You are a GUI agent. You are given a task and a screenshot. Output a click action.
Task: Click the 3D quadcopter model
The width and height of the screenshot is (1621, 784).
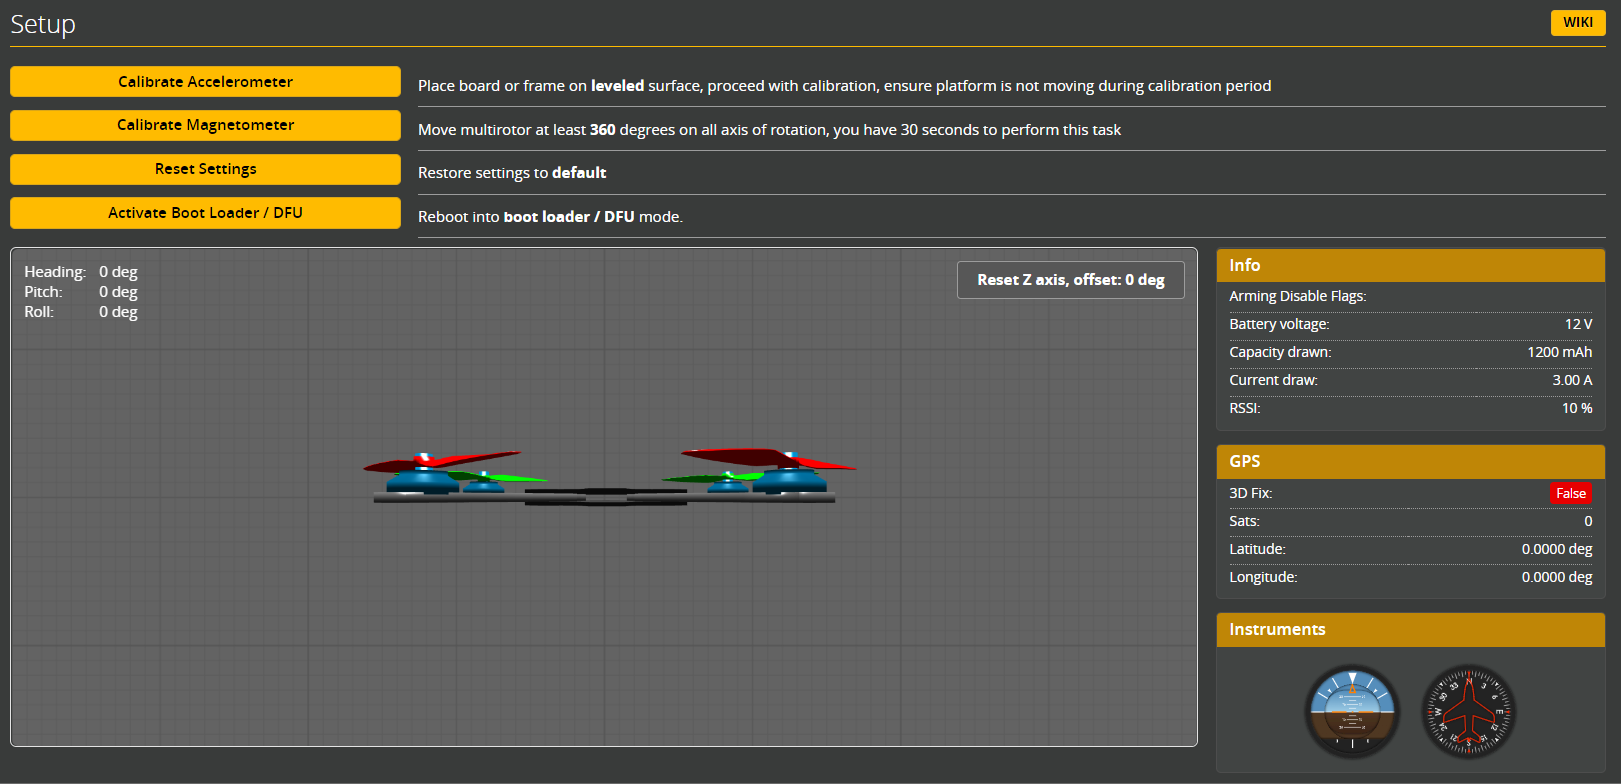[604, 480]
